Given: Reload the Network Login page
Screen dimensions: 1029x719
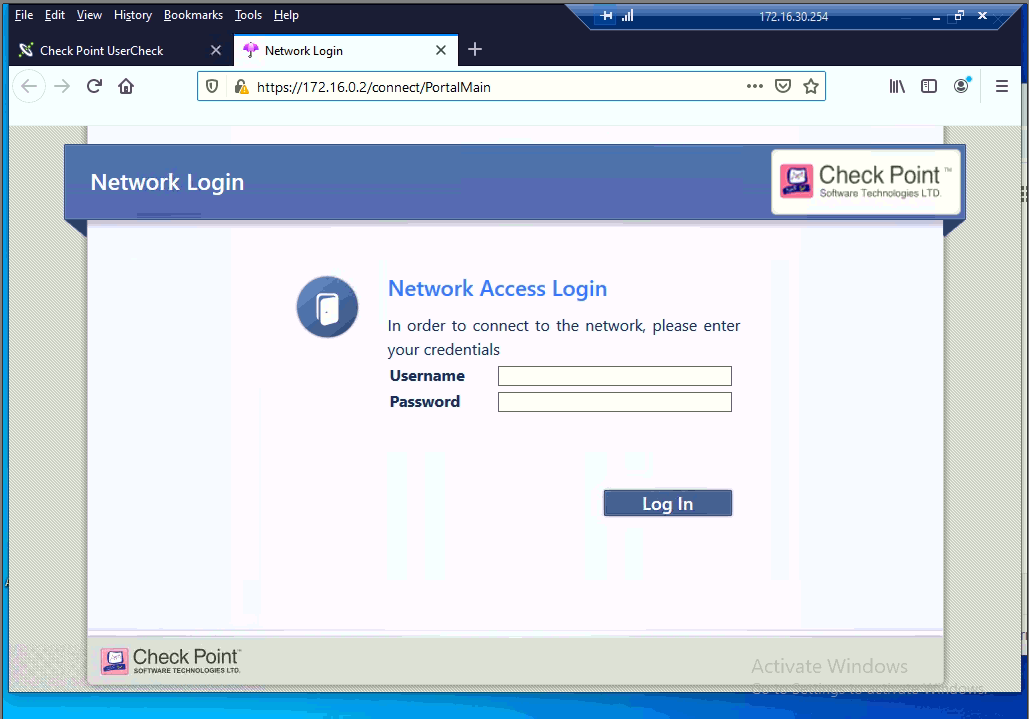Looking at the screenshot, I should coord(94,86).
